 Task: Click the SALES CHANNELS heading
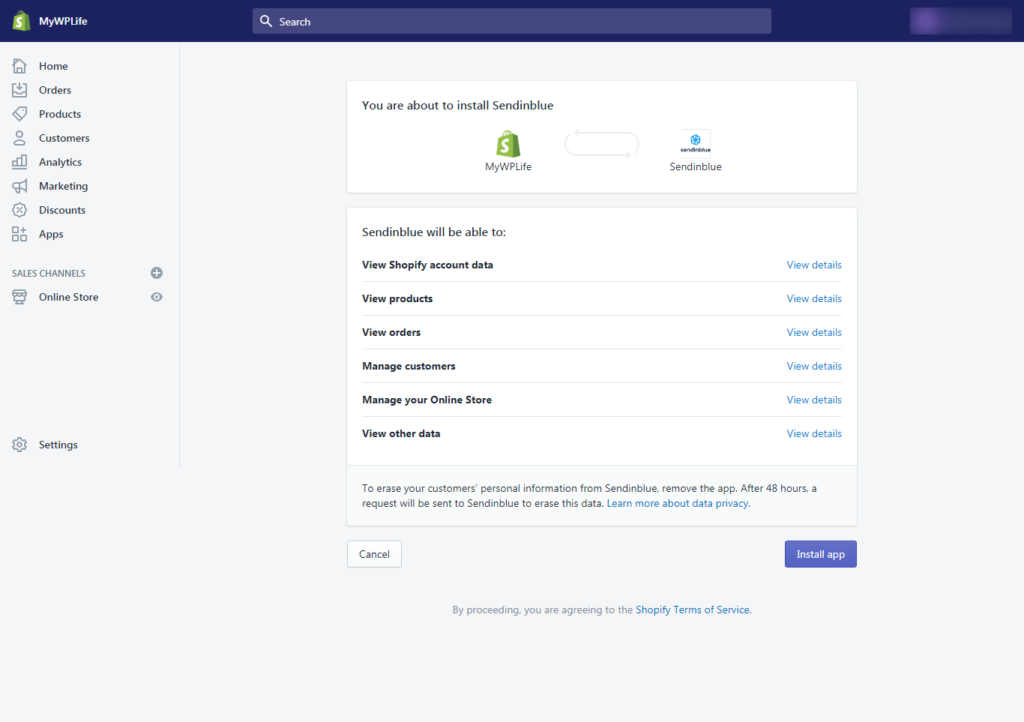click(48, 273)
